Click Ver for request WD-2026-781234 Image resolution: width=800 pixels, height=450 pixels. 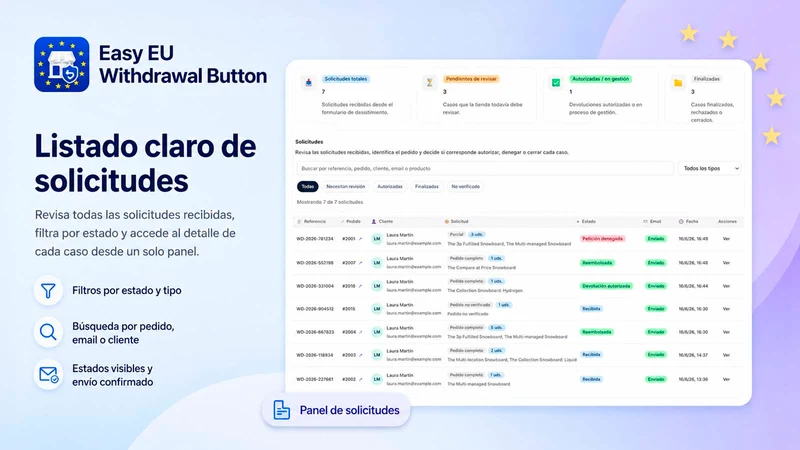(x=726, y=239)
